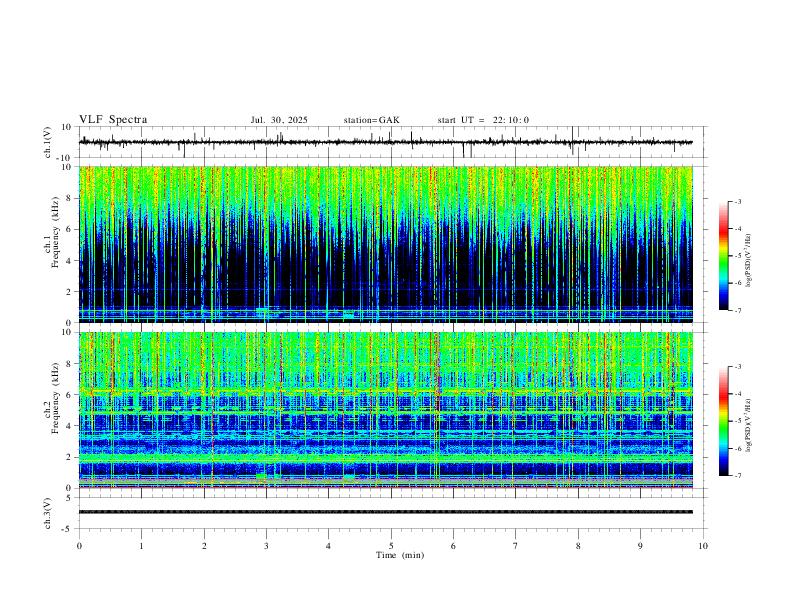792x612 pixels.
Task: Click the "start UT = 22:10:0" label
Action: coord(483,120)
